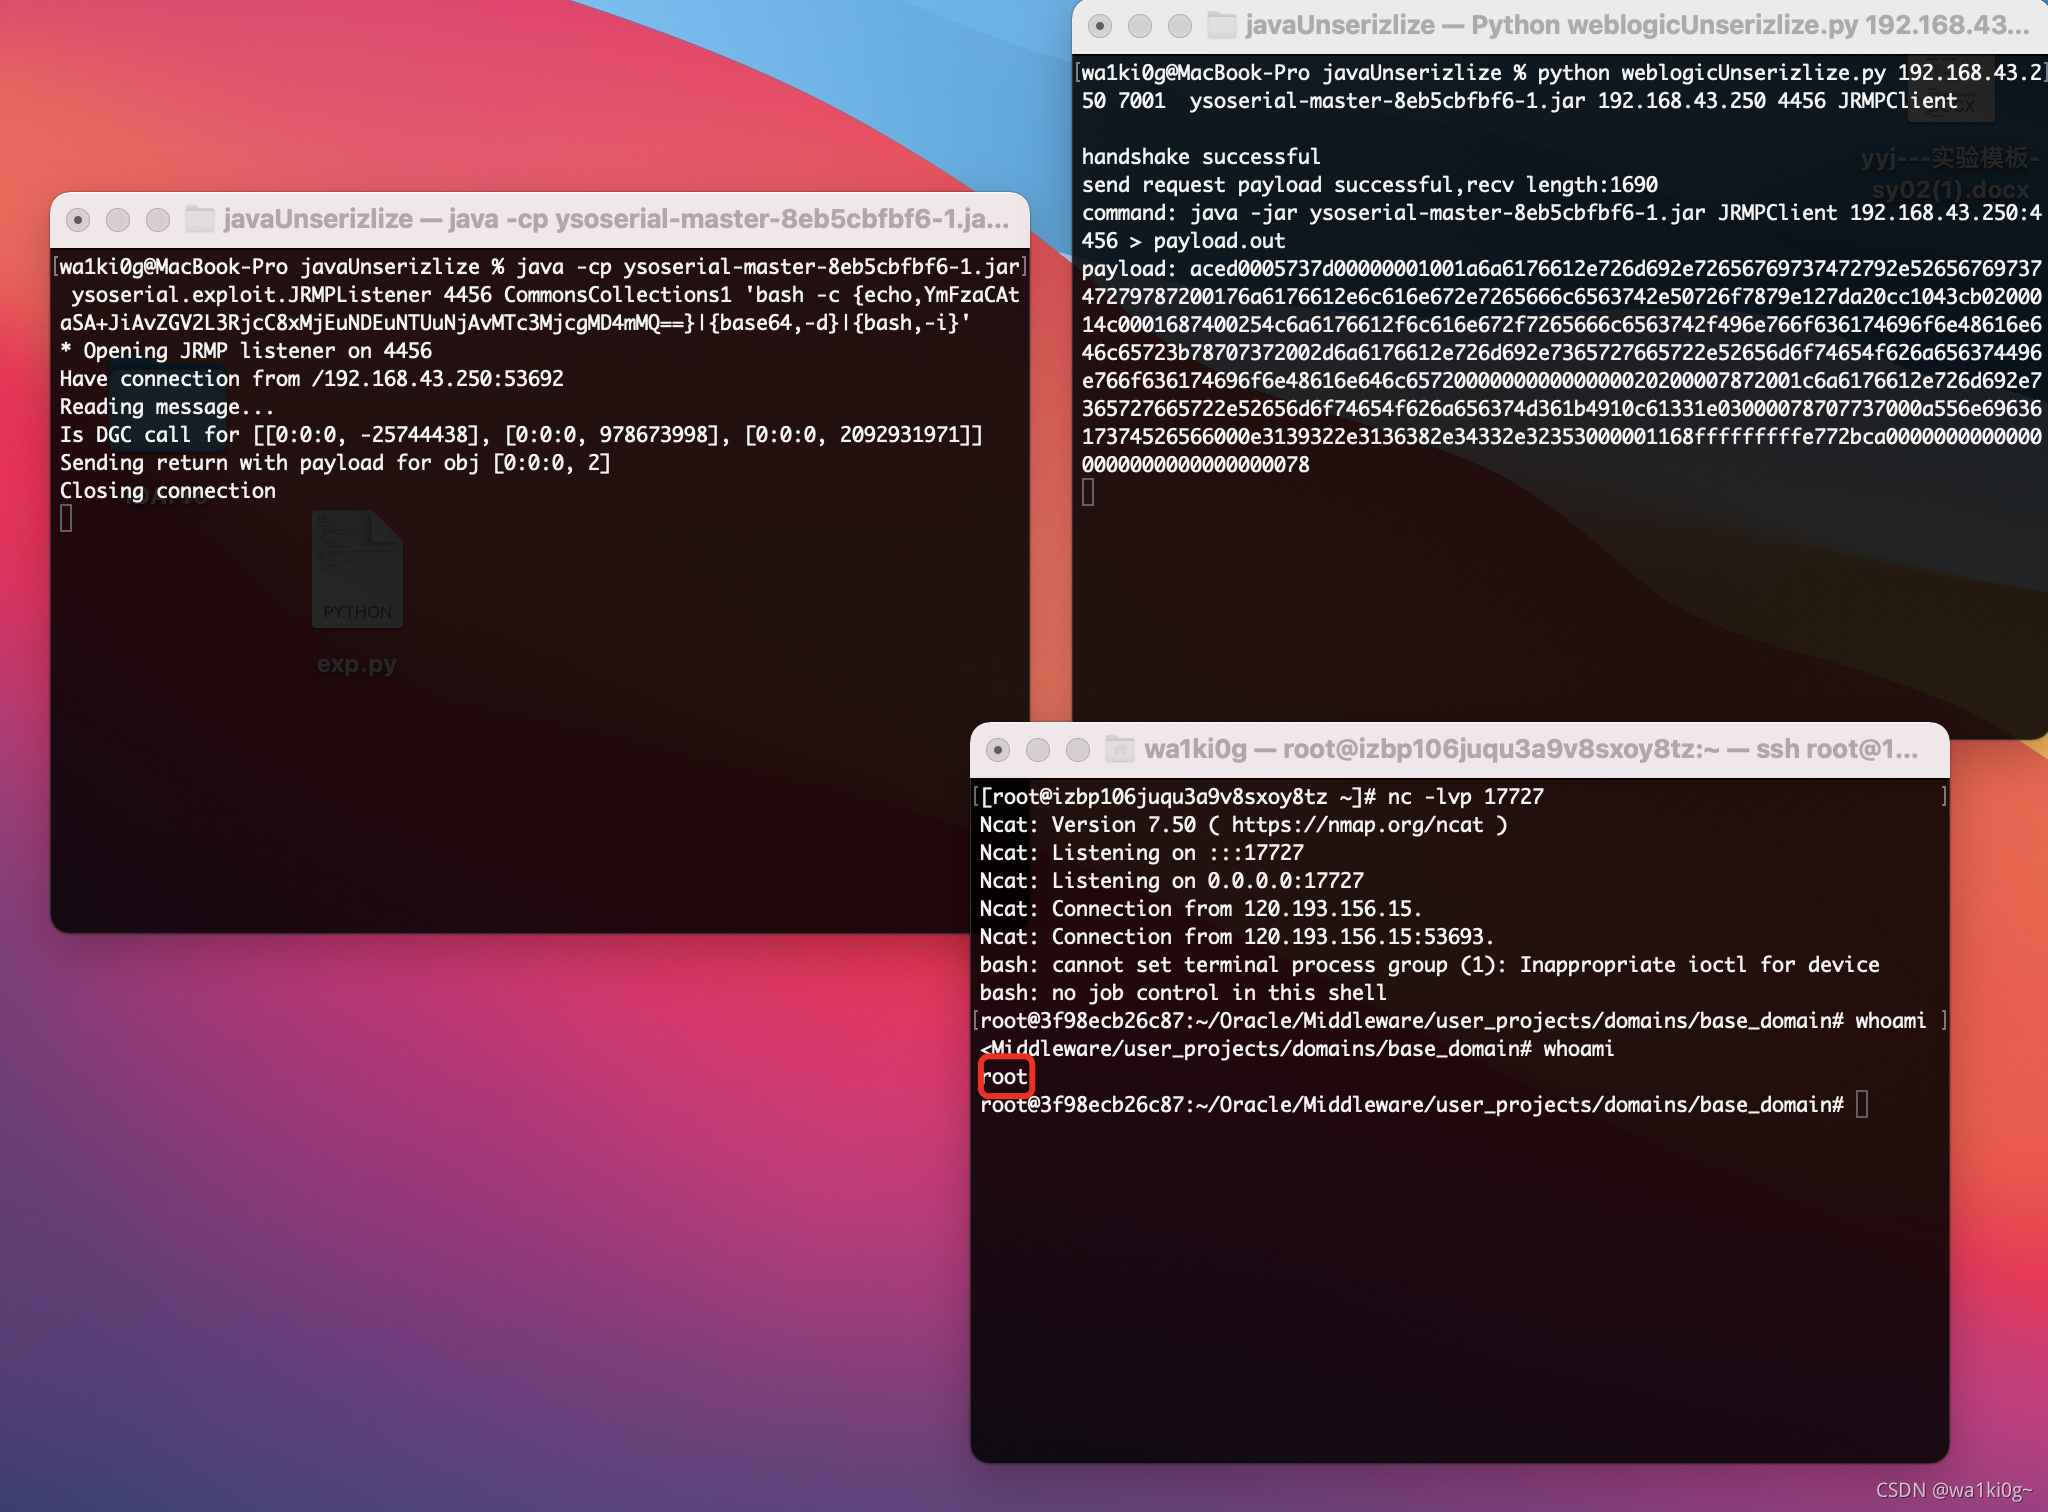Minimize the JRMPListener java terminal window
The width and height of the screenshot is (2048, 1512).
[x=118, y=220]
